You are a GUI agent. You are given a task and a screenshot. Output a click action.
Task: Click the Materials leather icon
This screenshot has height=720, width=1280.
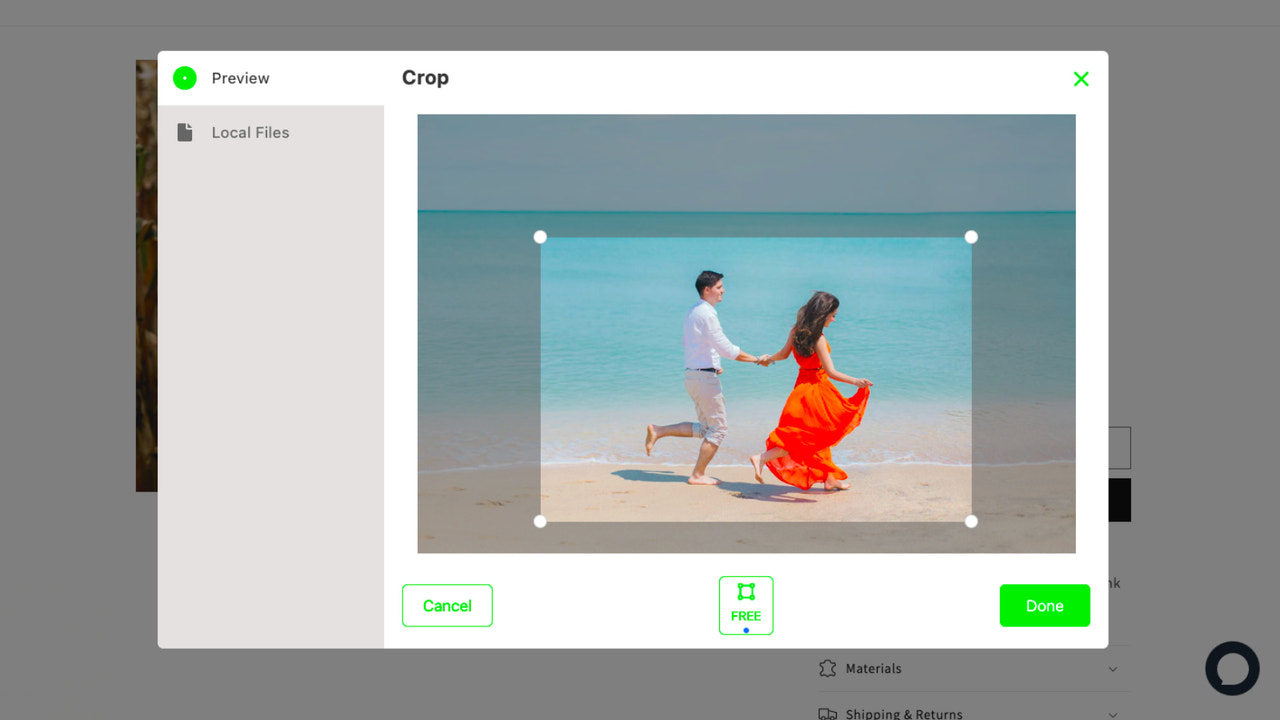(x=827, y=668)
